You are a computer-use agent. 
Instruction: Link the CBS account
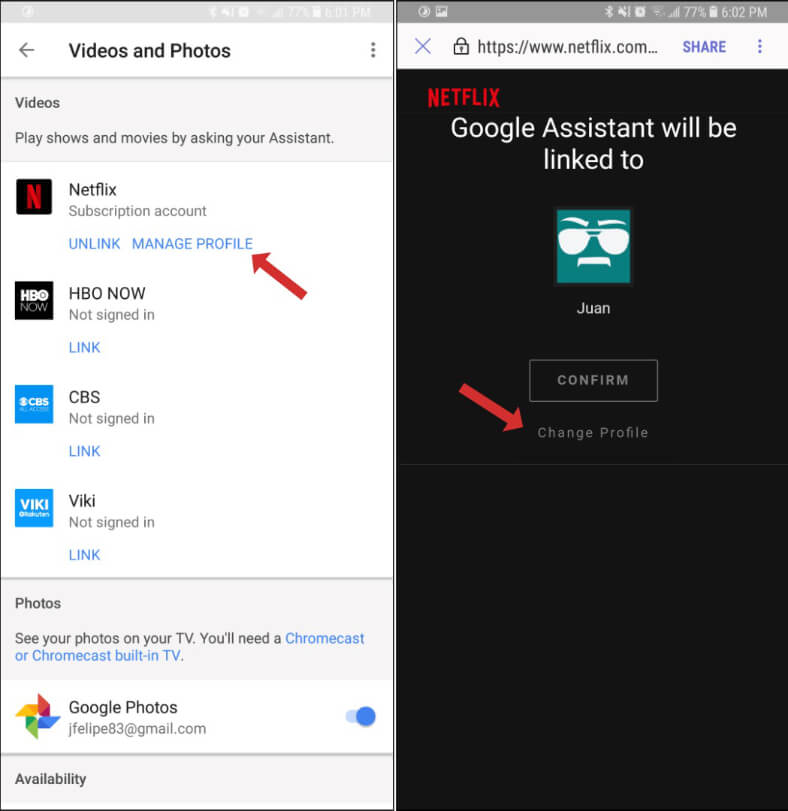coord(84,451)
